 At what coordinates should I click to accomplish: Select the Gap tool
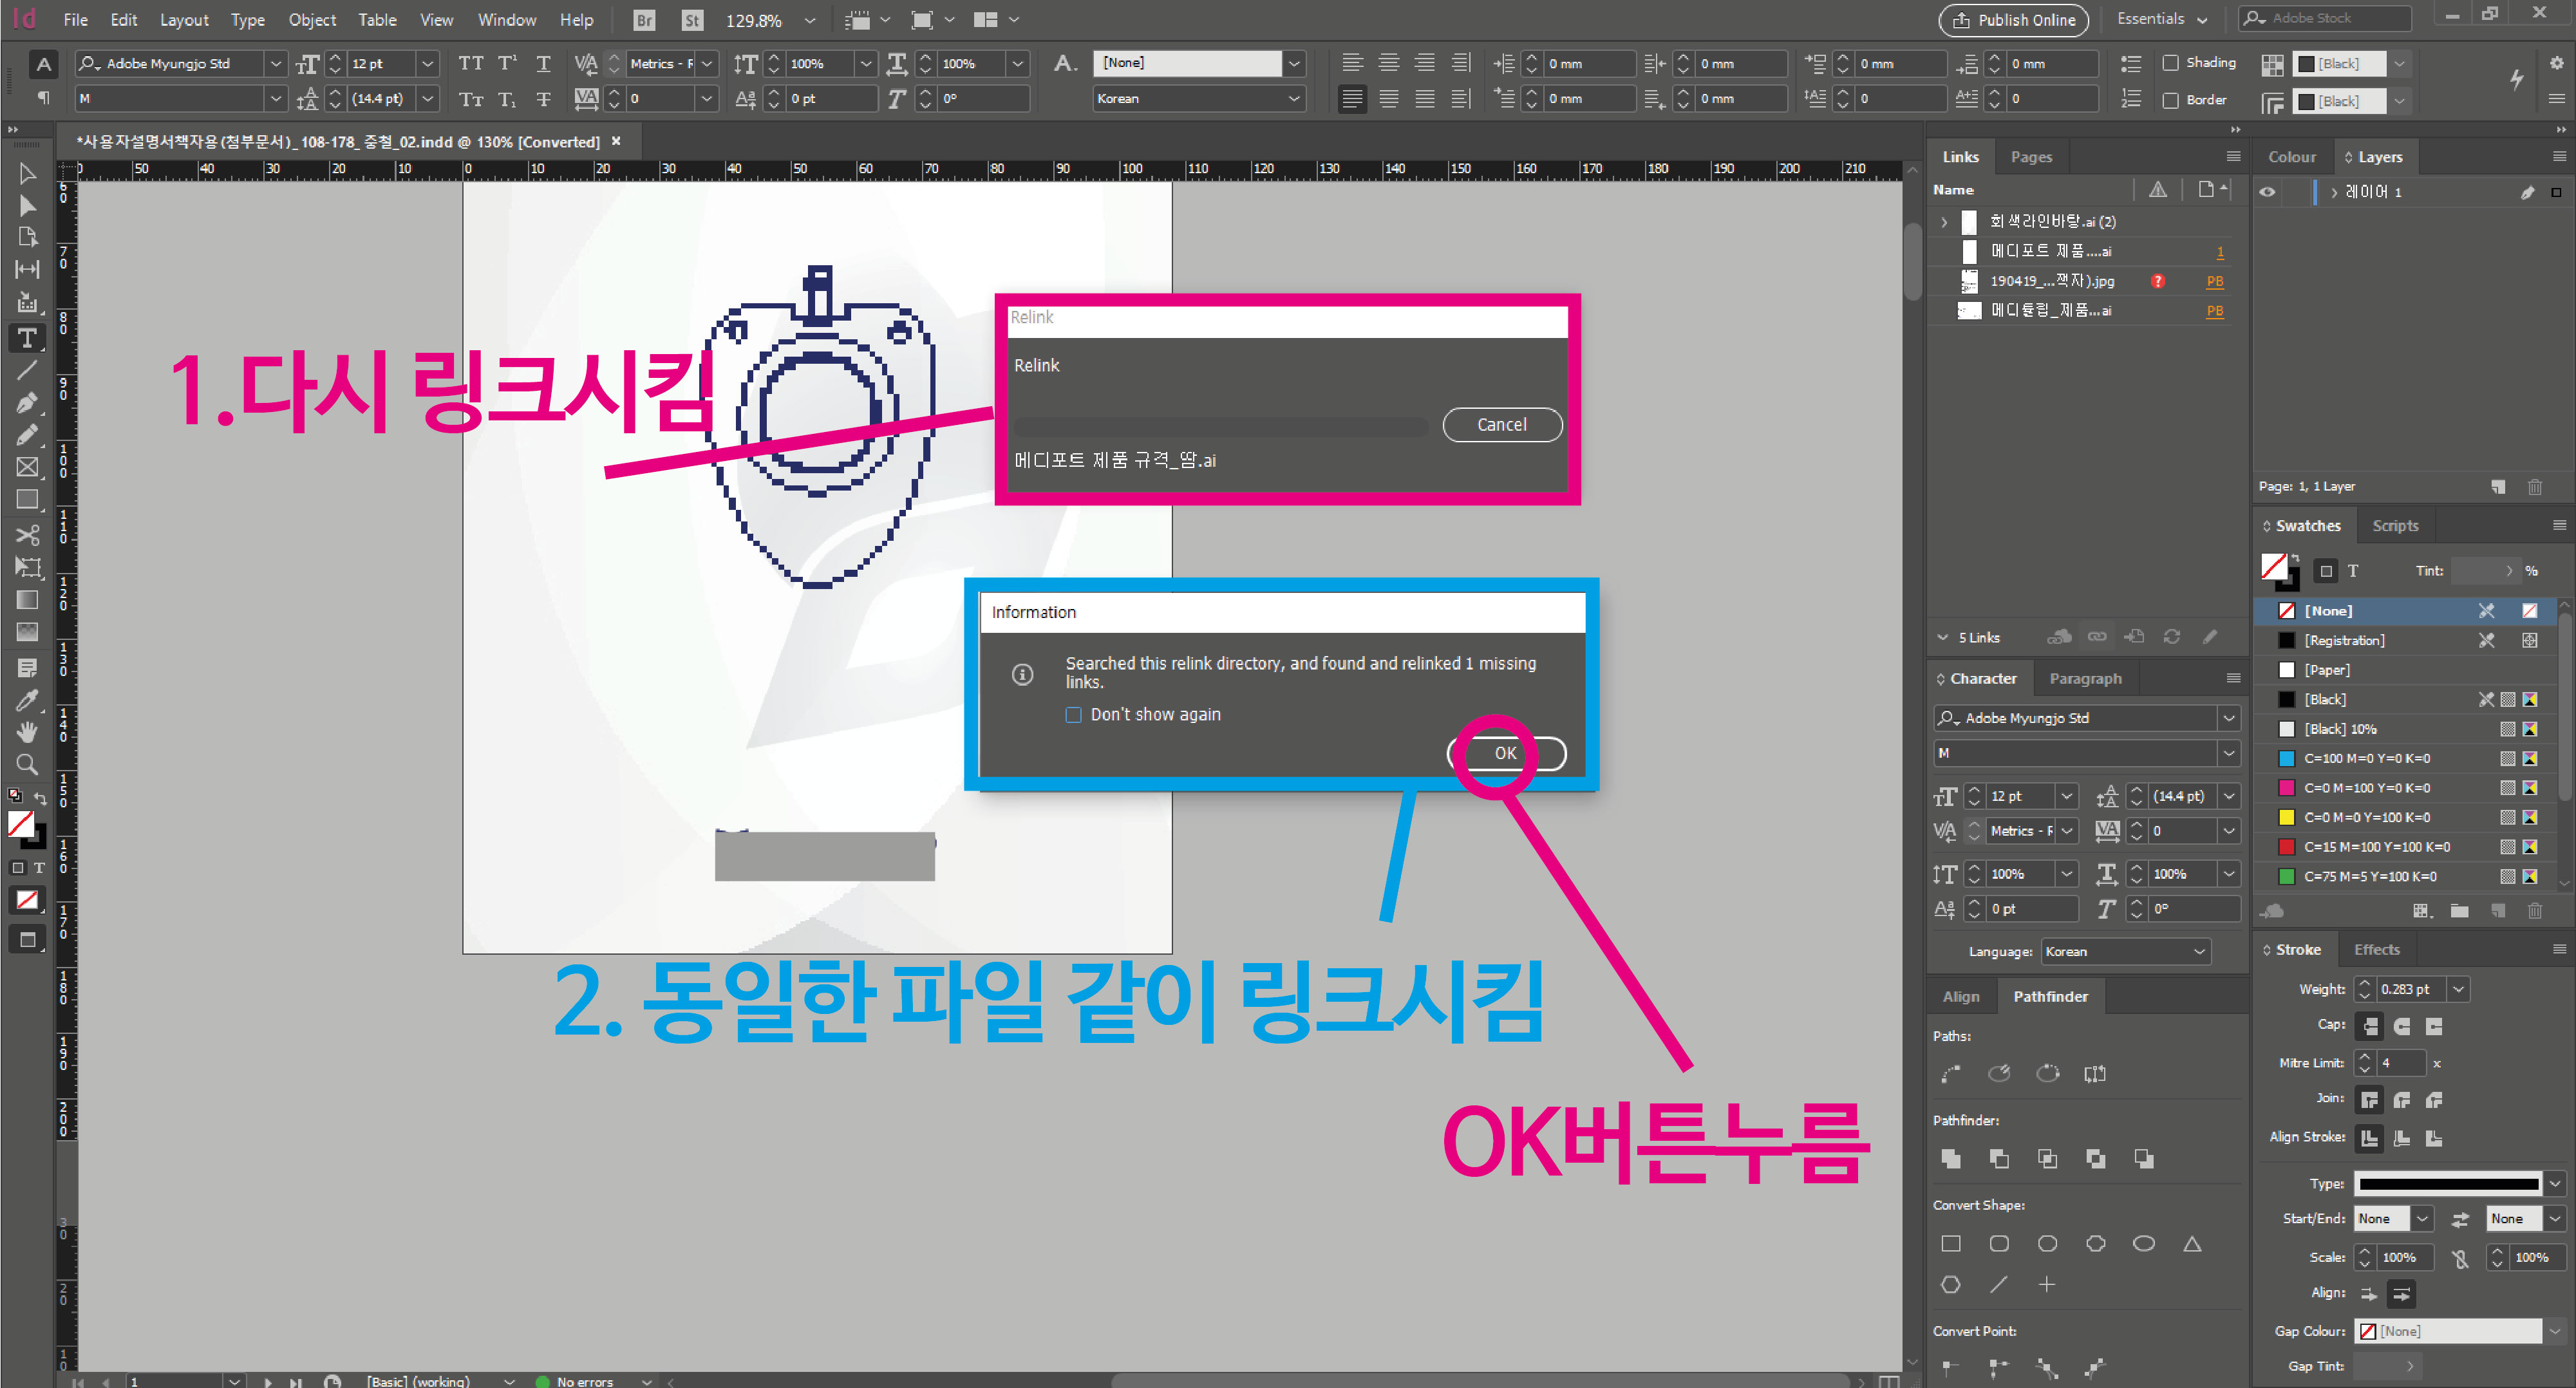(27, 270)
